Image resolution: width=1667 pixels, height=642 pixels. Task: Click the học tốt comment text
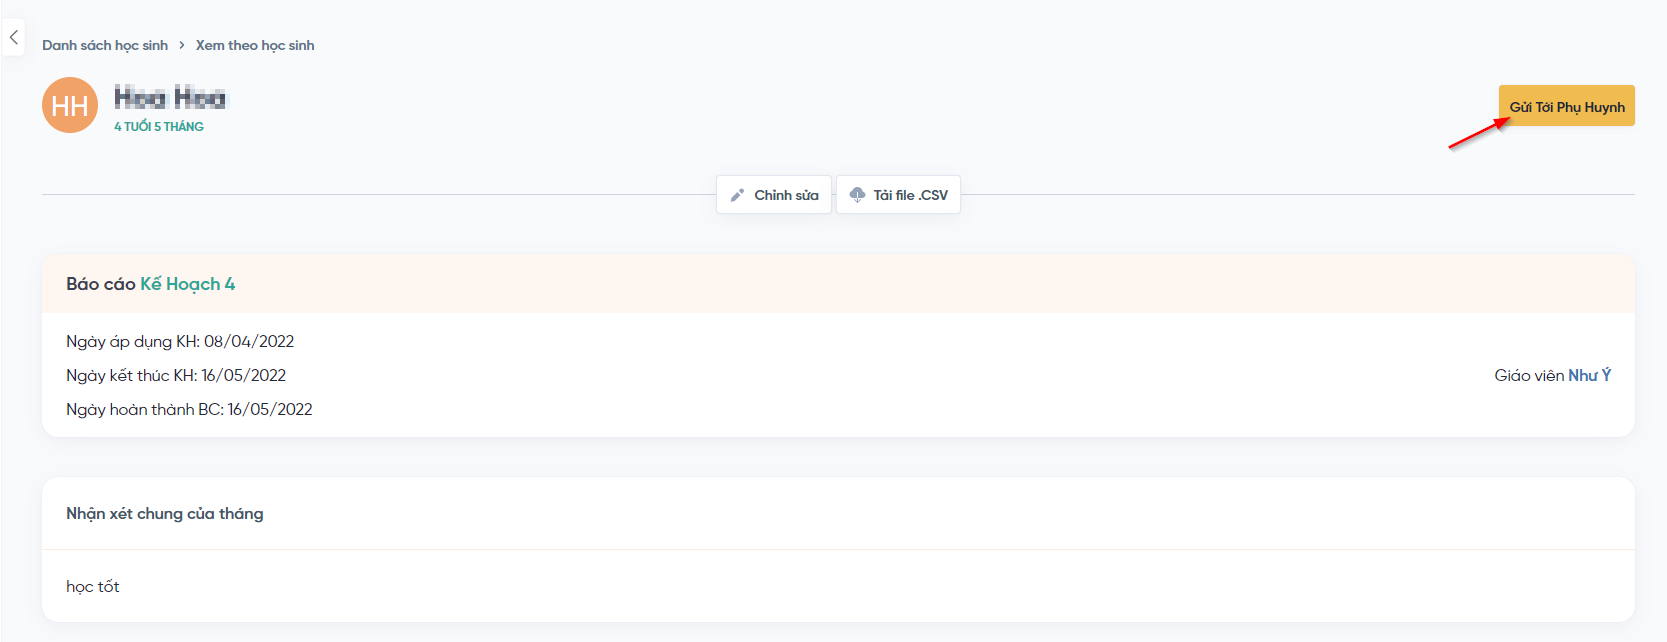[93, 587]
